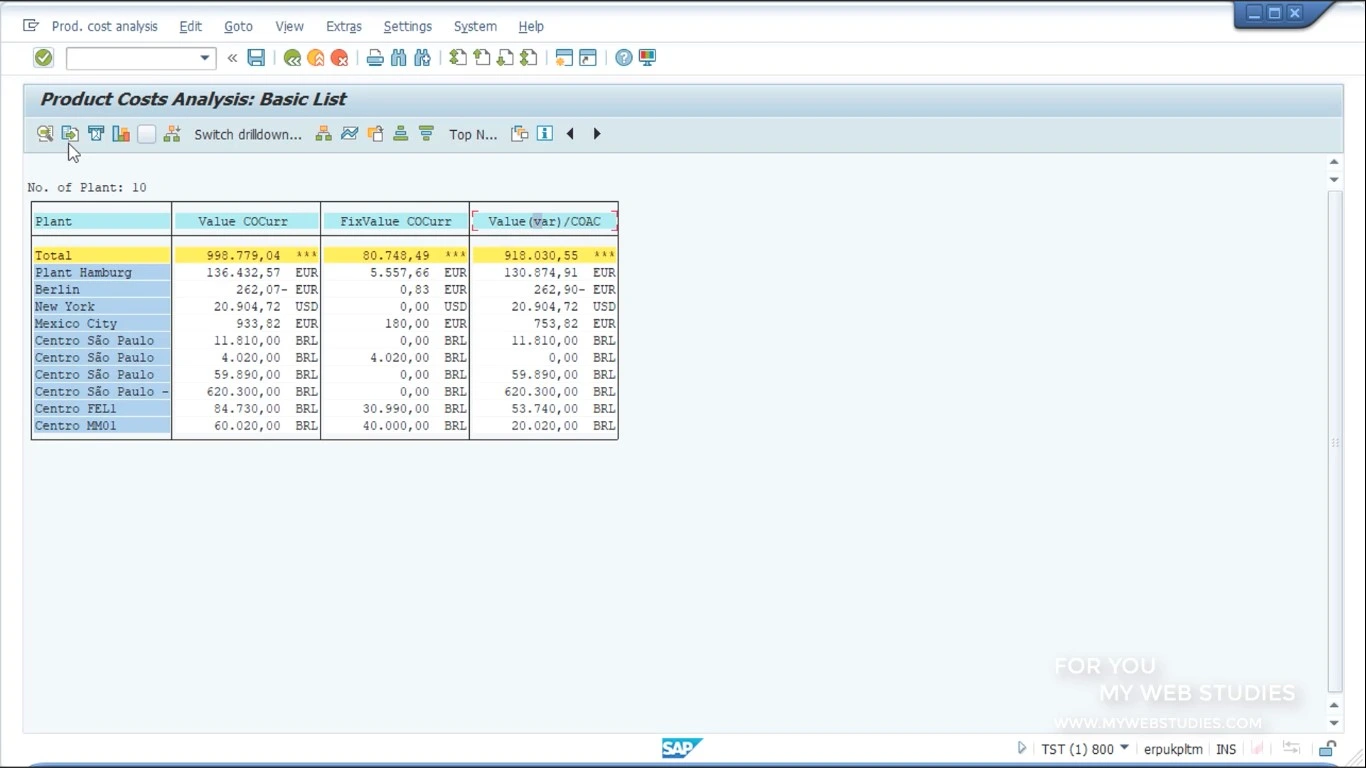
Task: Select the Plant Hamburg row
Action: pos(102,272)
